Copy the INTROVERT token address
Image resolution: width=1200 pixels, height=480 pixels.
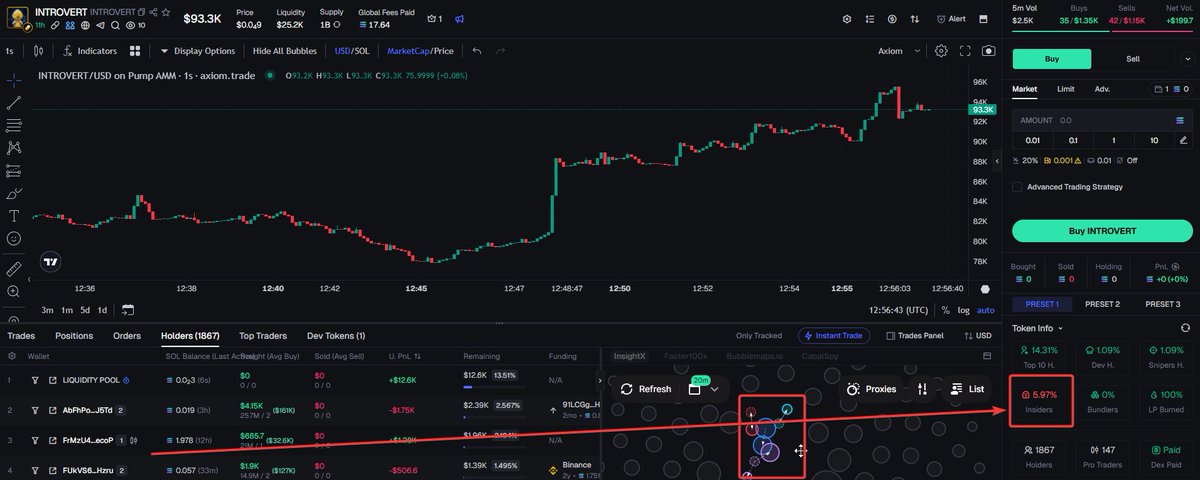tap(142, 12)
